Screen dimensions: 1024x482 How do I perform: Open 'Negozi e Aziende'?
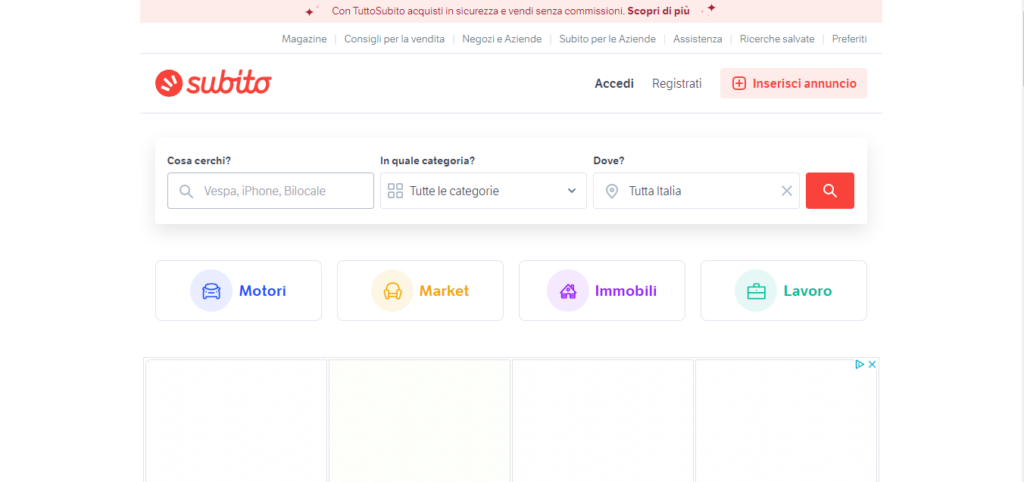click(502, 39)
